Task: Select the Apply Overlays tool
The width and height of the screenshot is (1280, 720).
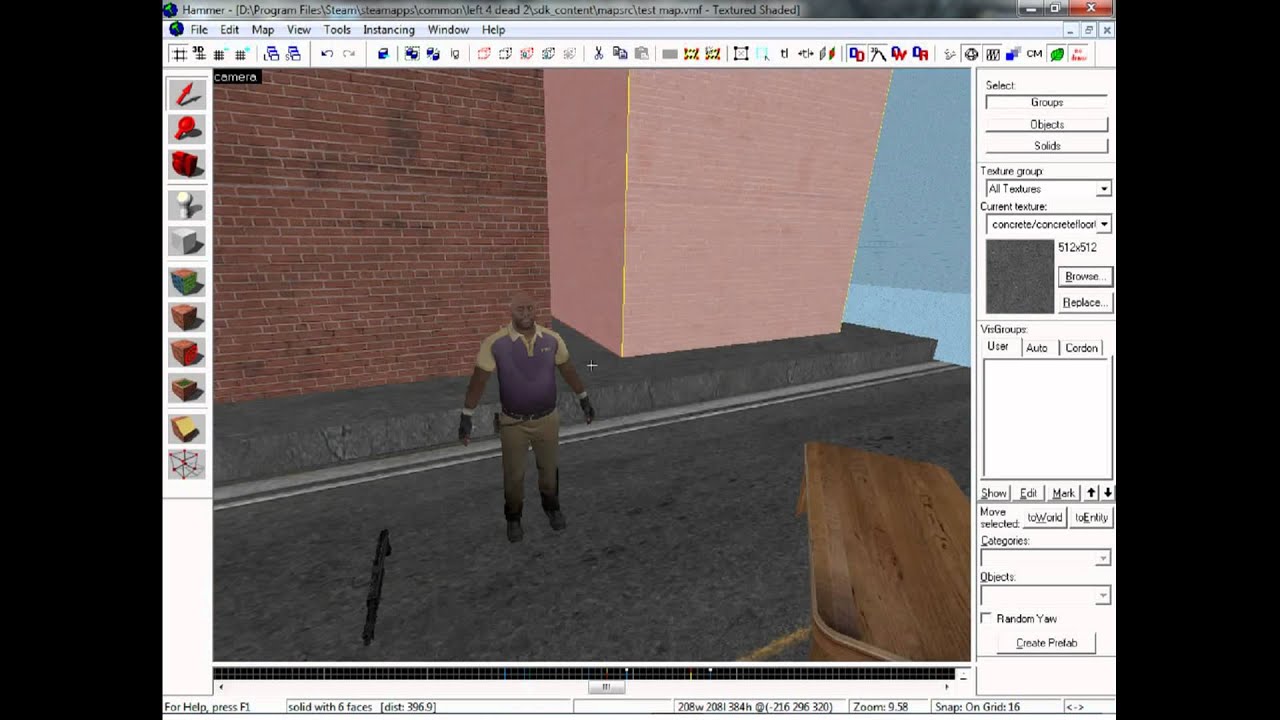Action: (x=187, y=388)
